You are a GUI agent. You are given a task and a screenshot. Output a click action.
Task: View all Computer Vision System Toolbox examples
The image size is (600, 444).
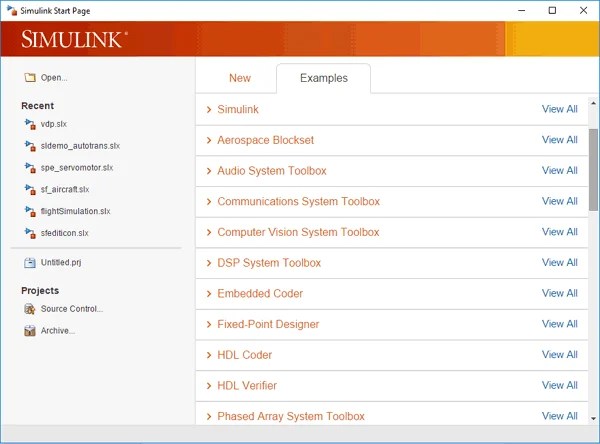click(559, 232)
